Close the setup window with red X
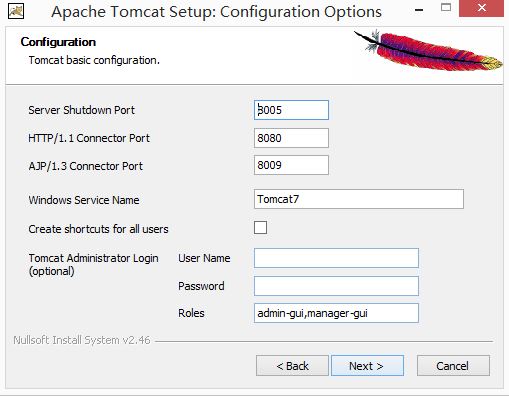The width and height of the screenshot is (509, 396). (481, 8)
